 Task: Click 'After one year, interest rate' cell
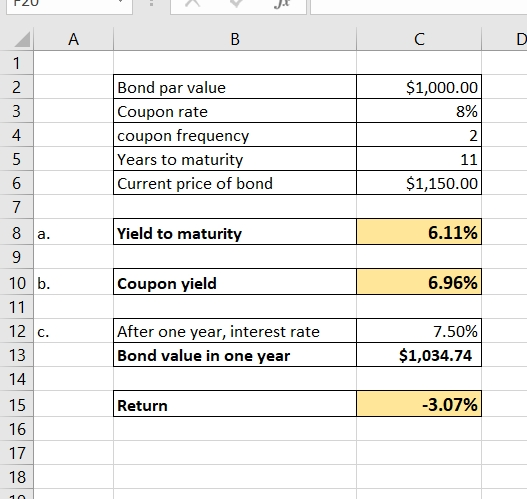235,331
